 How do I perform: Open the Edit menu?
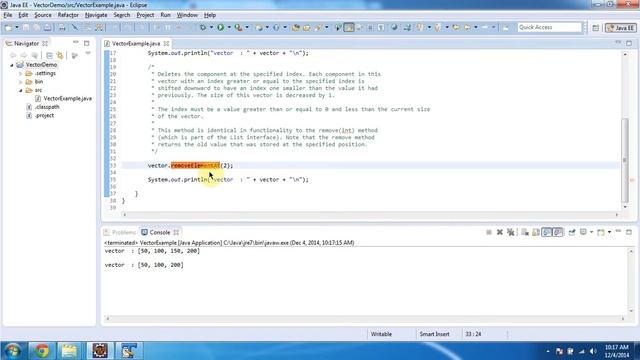pyautogui.click(x=23, y=15)
